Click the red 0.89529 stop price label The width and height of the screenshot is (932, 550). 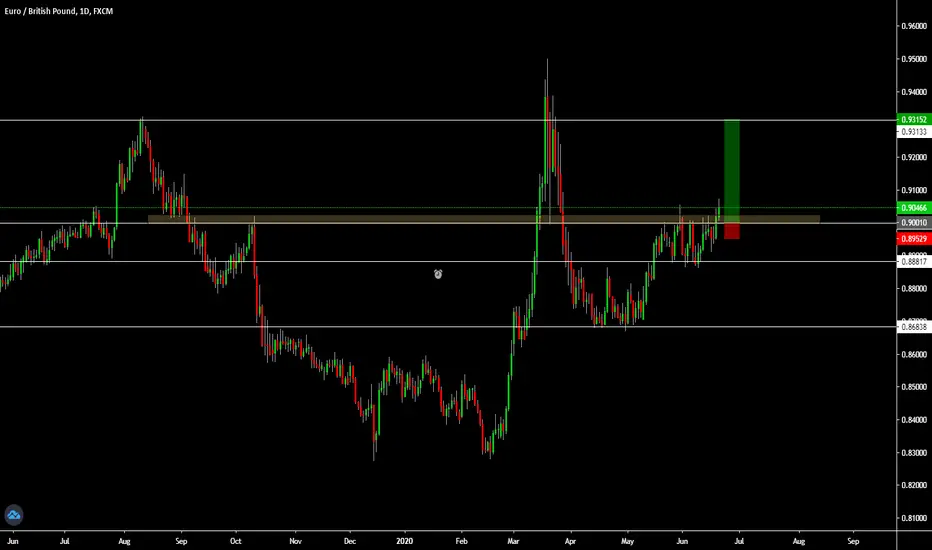pos(914,238)
